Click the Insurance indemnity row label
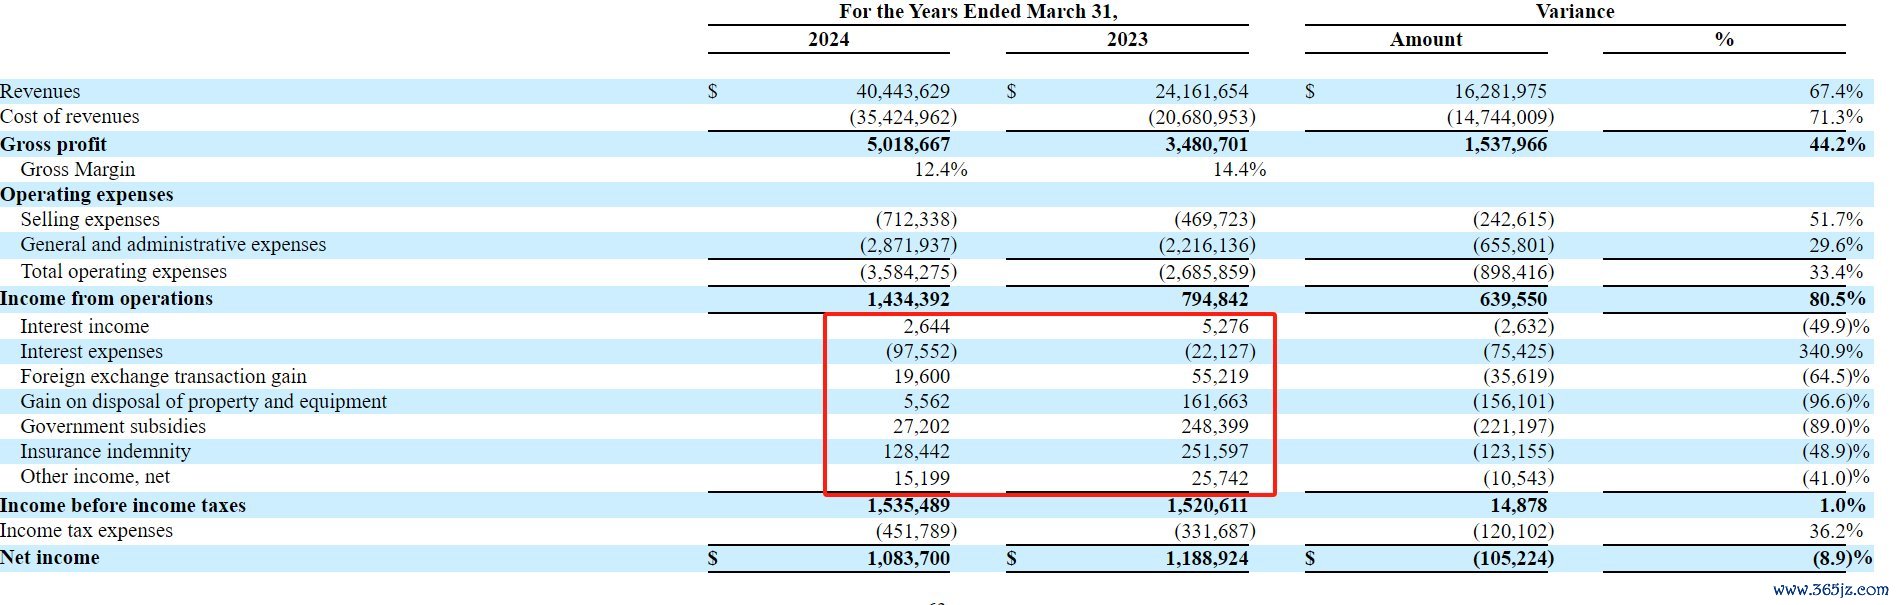This screenshot has width=1896, height=605. (x=105, y=452)
